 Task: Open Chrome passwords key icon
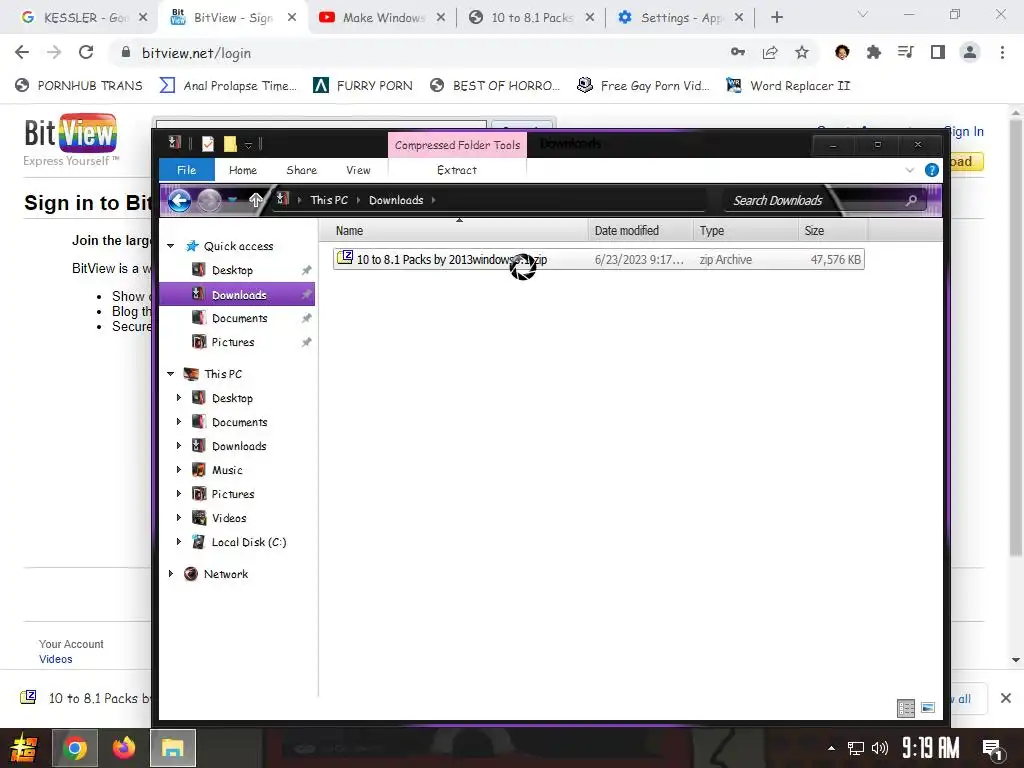(738, 52)
